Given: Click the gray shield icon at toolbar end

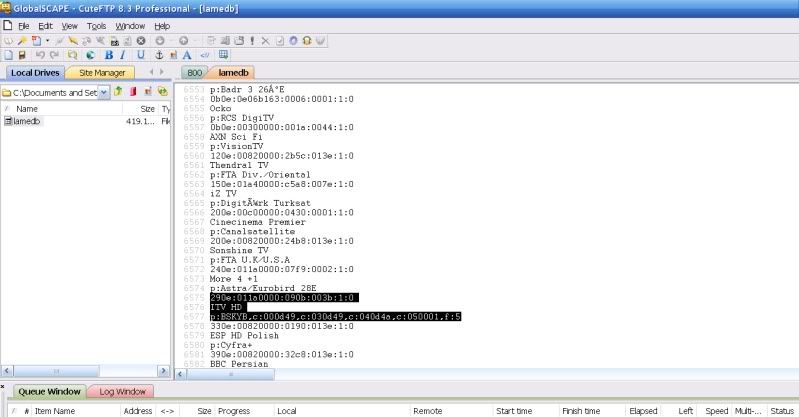Looking at the screenshot, I should click(320, 41).
